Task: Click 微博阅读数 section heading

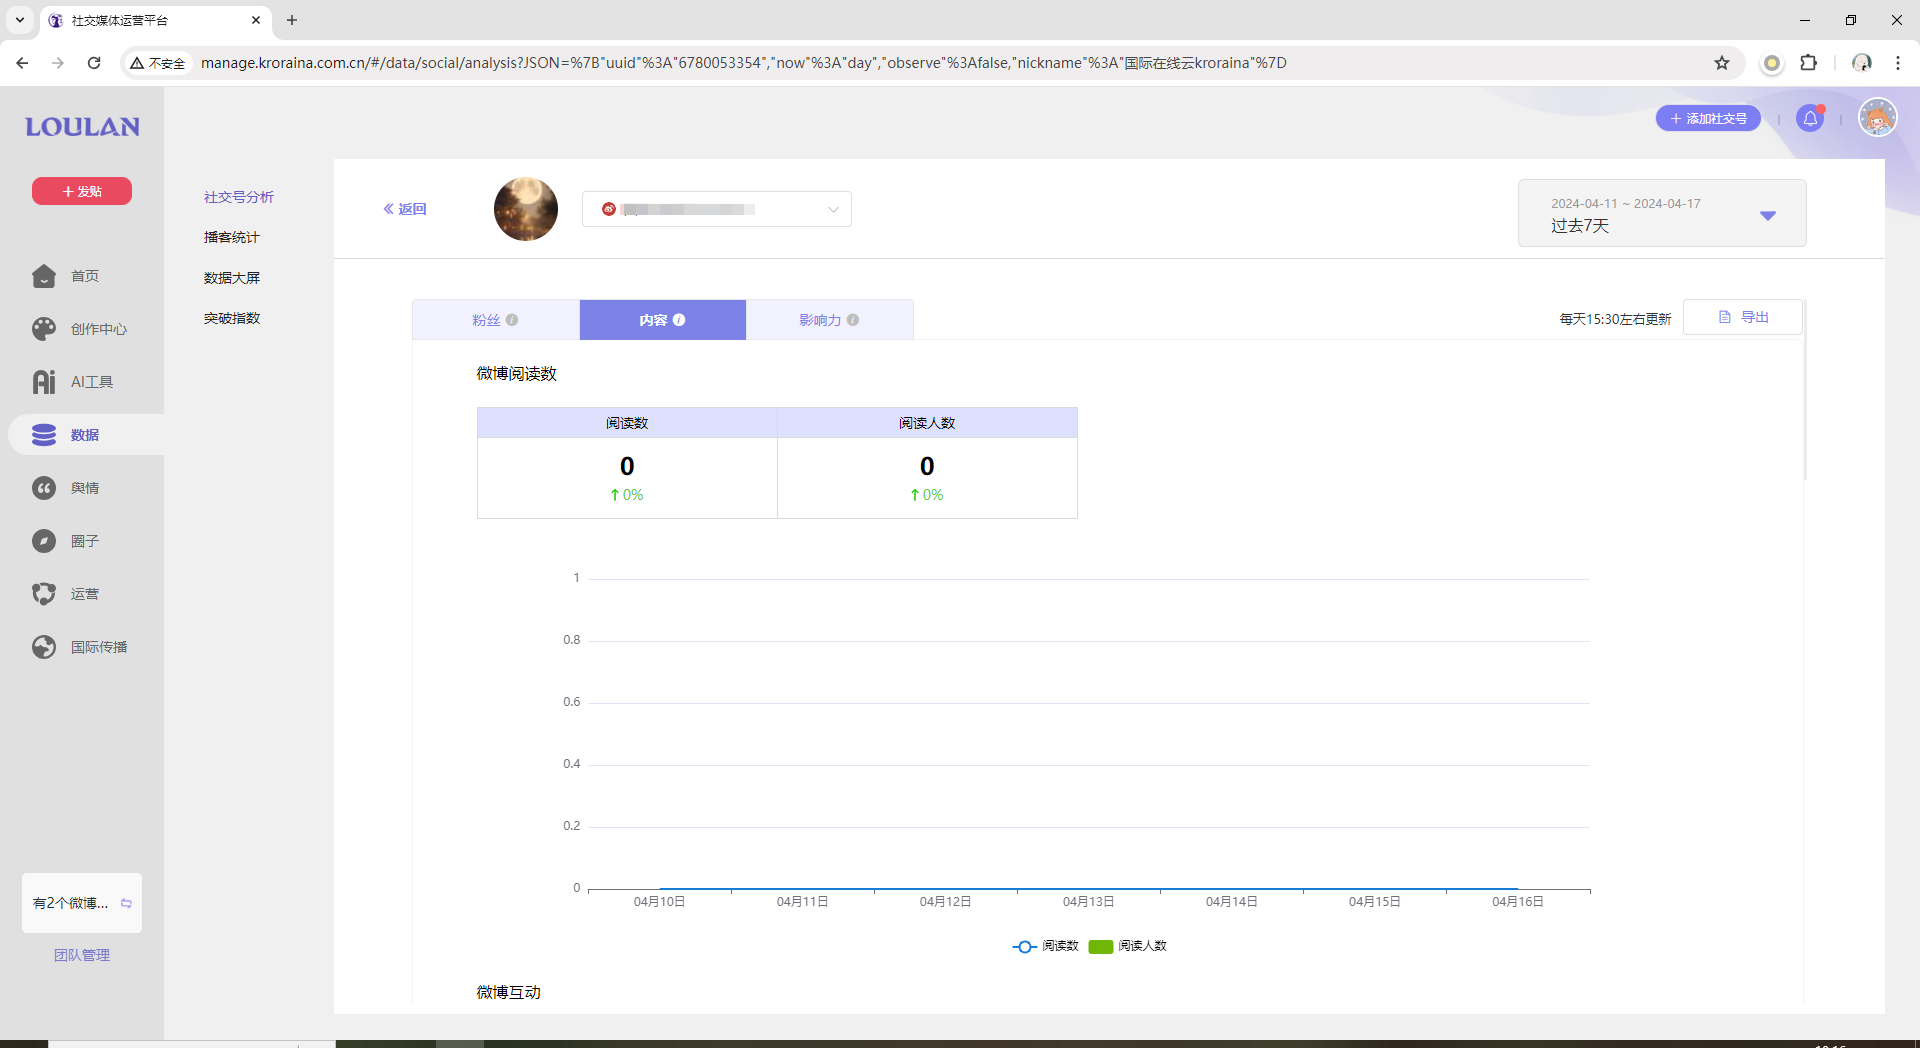Action: [x=517, y=373]
